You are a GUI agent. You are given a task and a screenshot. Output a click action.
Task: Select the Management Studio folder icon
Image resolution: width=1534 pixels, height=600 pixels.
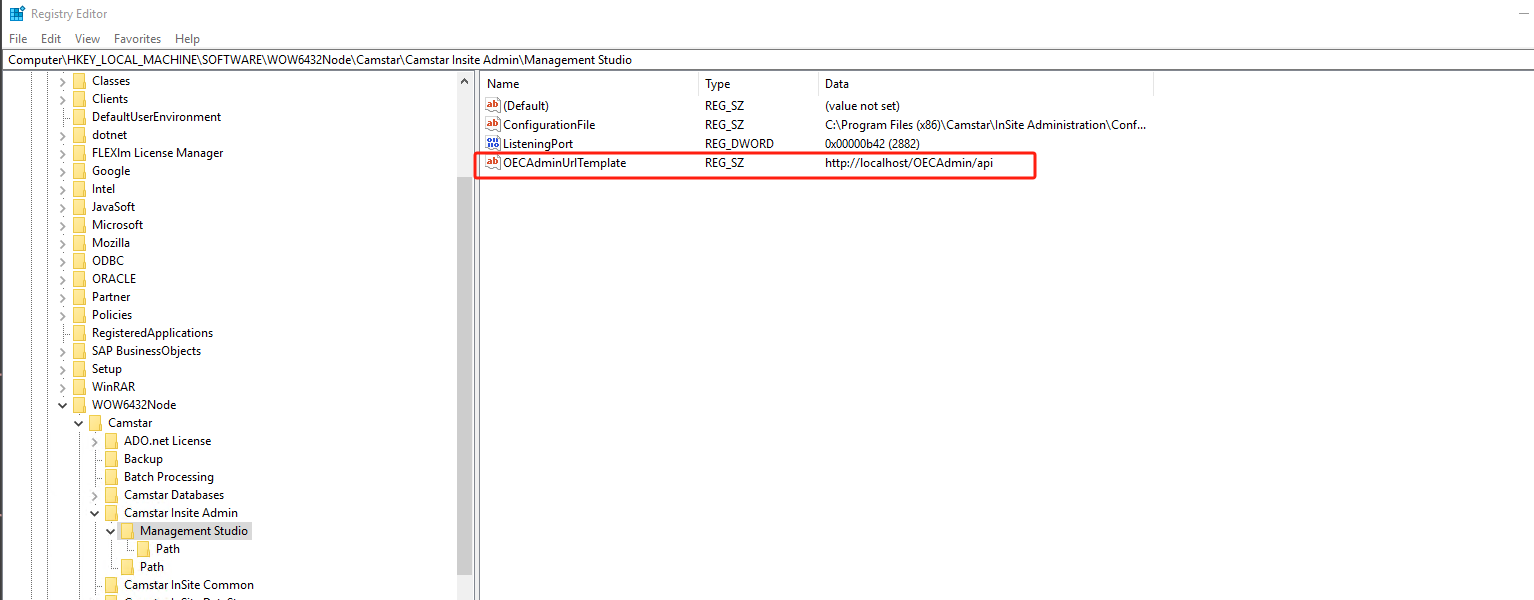[127, 531]
